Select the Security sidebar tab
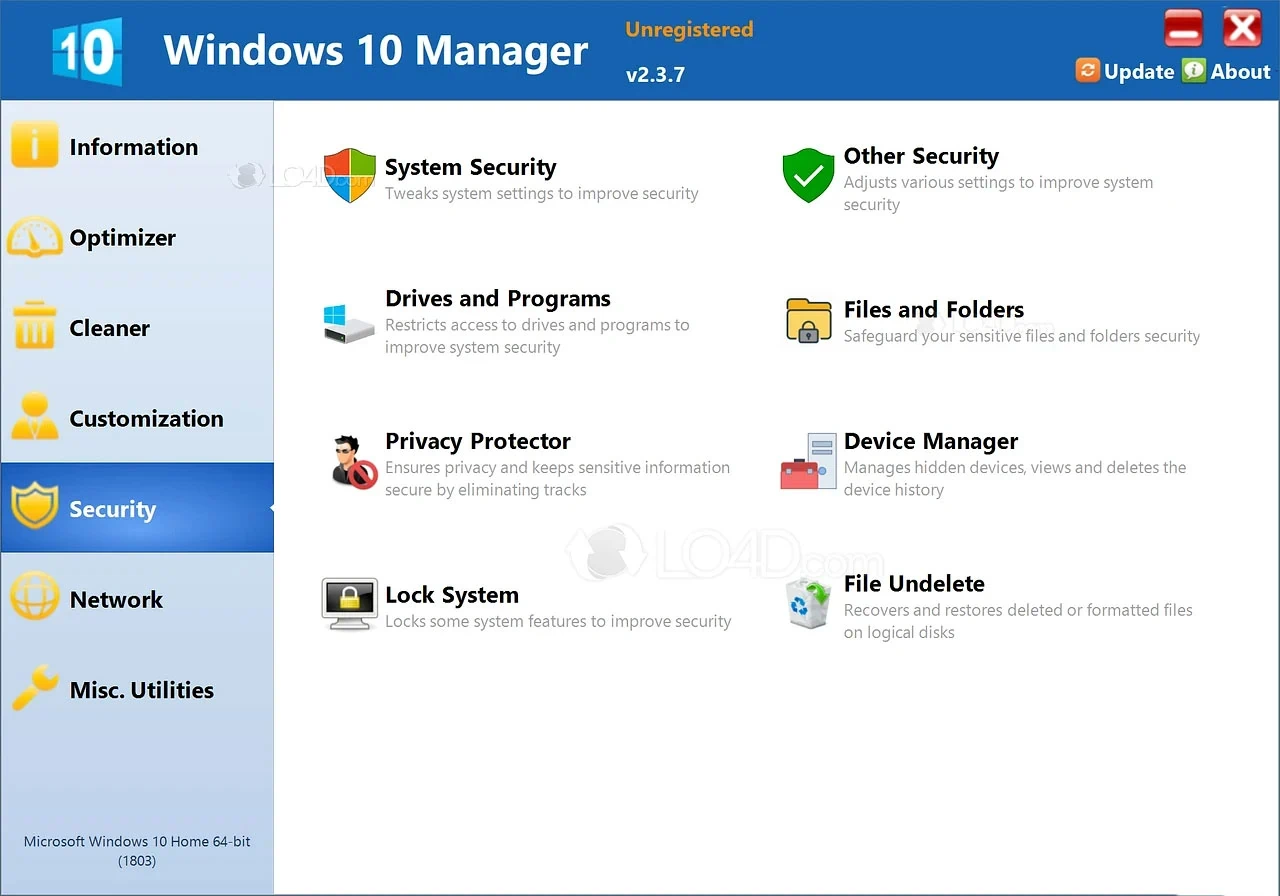The height and width of the screenshot is (896, 1280). [112, 509]
